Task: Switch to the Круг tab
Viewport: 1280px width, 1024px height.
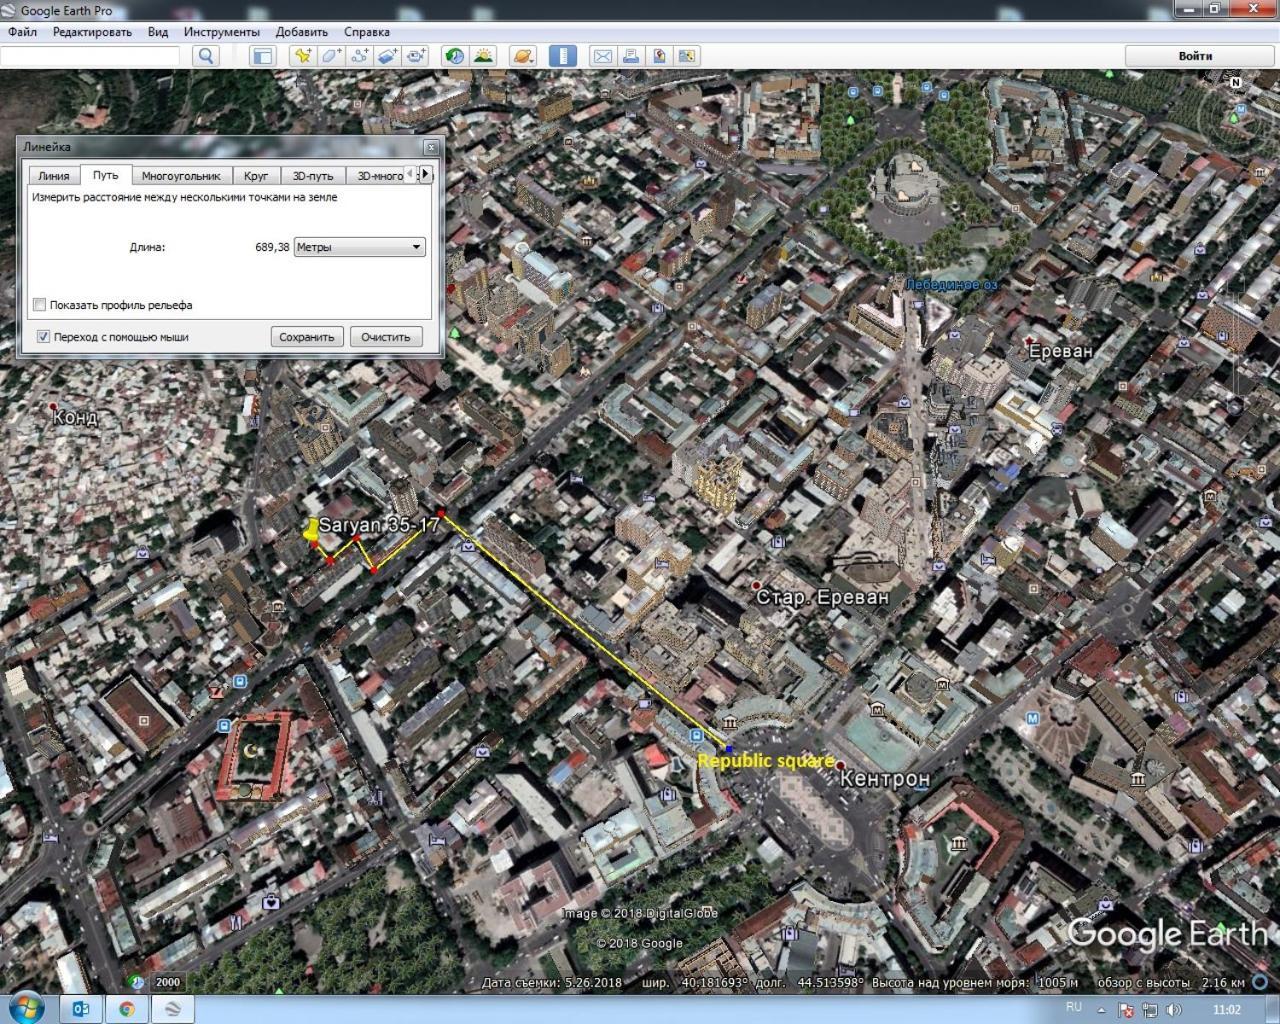Action: (256, 176)
